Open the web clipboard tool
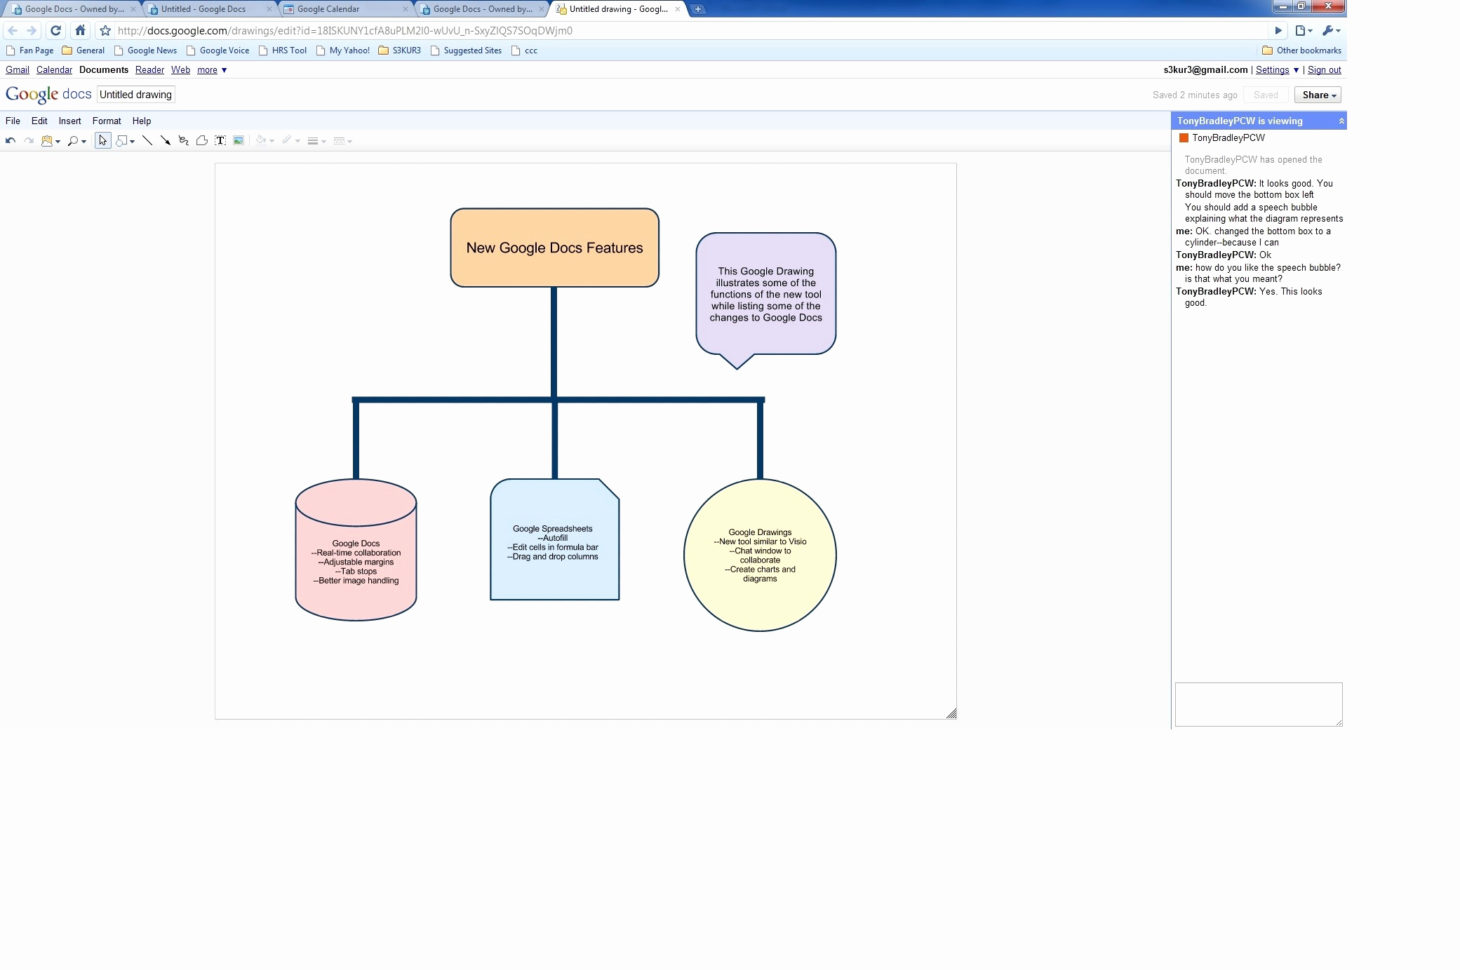1460x970 pixels. 46,141
